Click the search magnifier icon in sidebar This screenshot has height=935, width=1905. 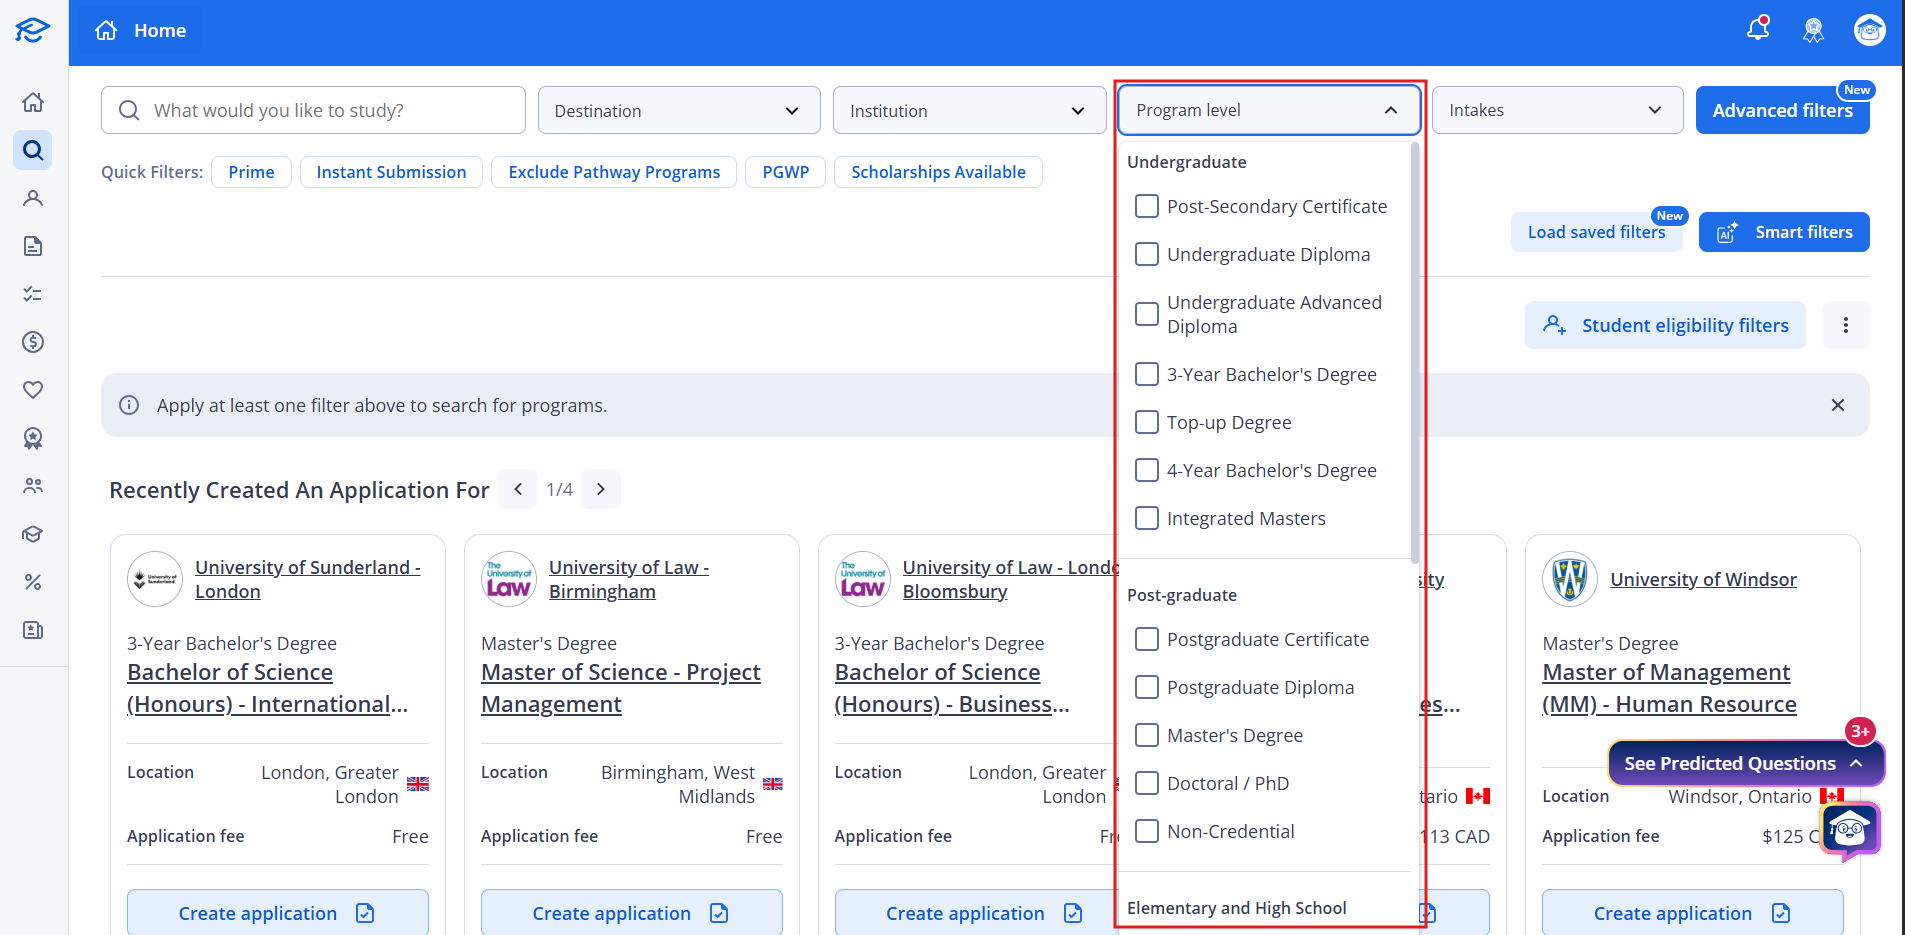33,150
